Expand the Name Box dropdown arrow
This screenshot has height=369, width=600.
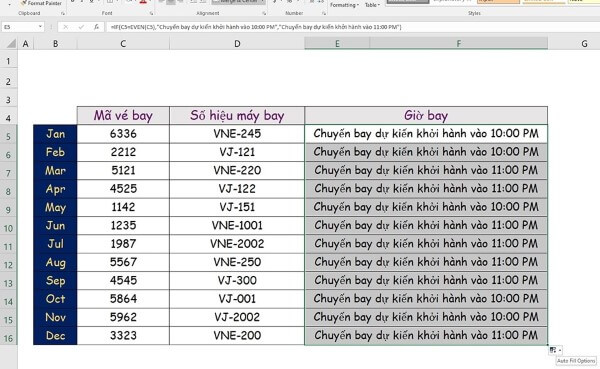(x=40, y=27)
